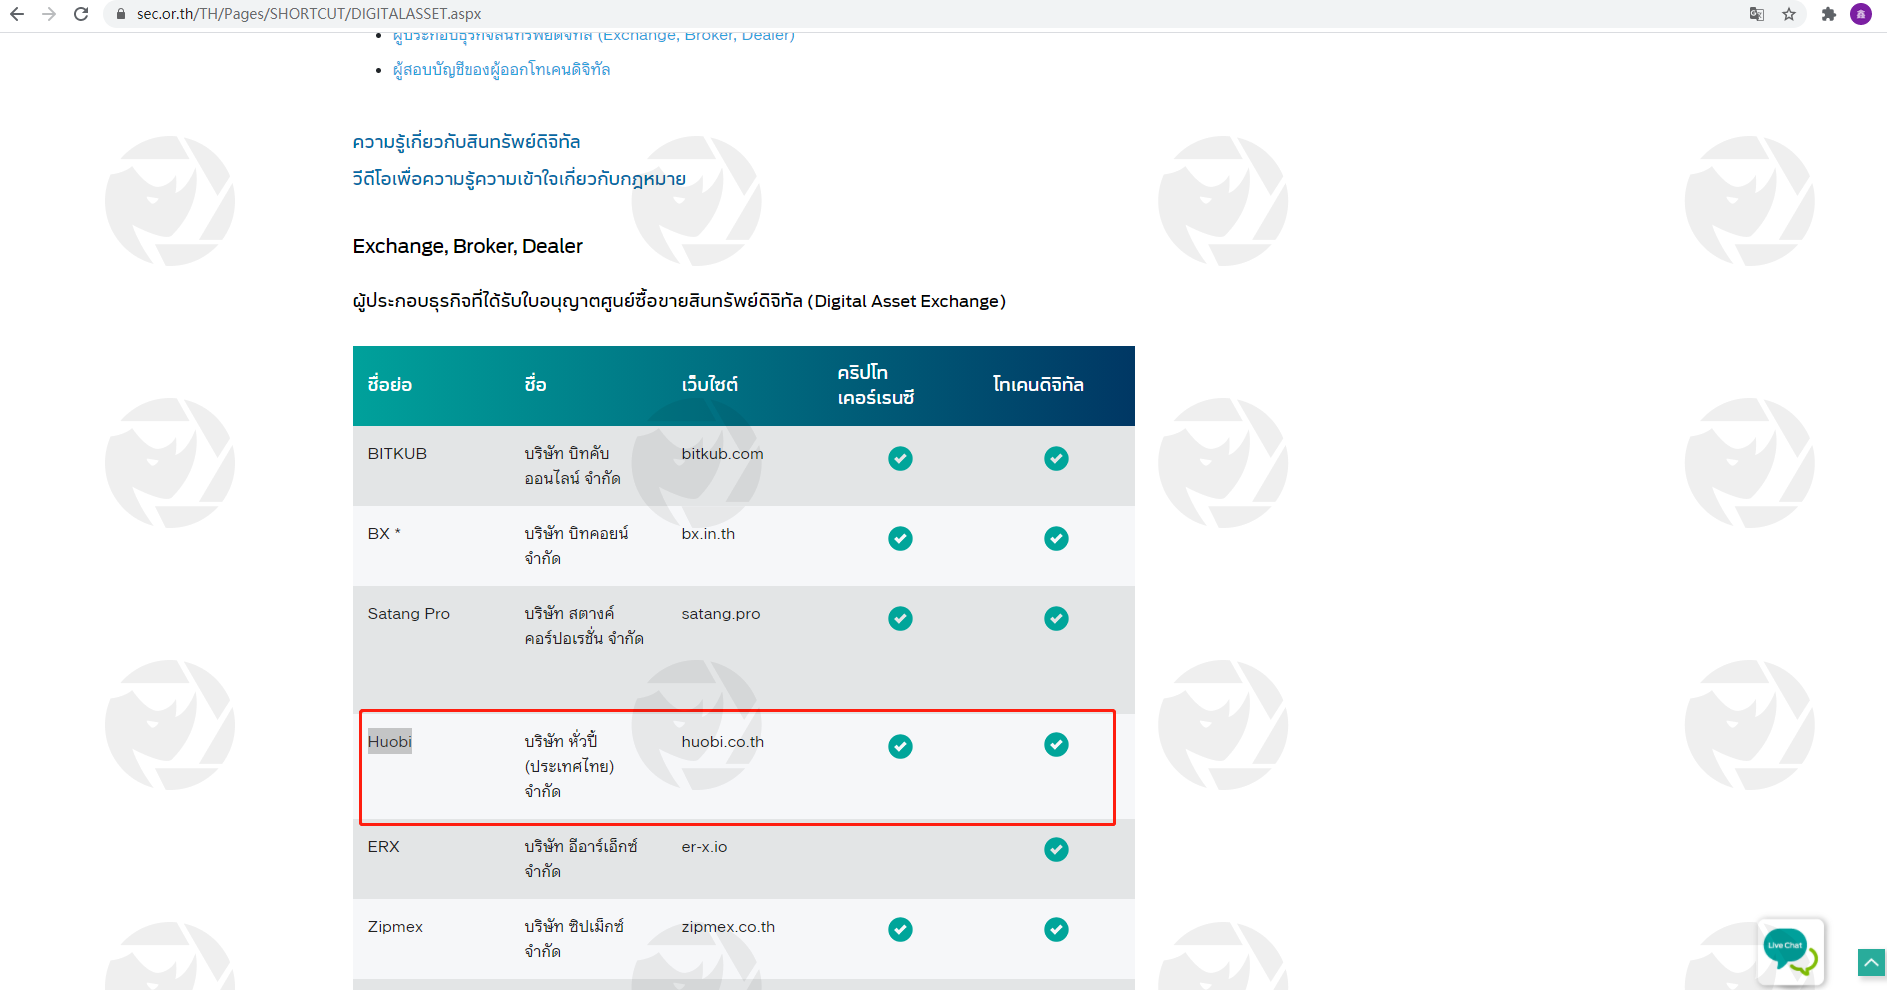
Task: Reload the page with refresh icon
Action: (x=81, y=14)
